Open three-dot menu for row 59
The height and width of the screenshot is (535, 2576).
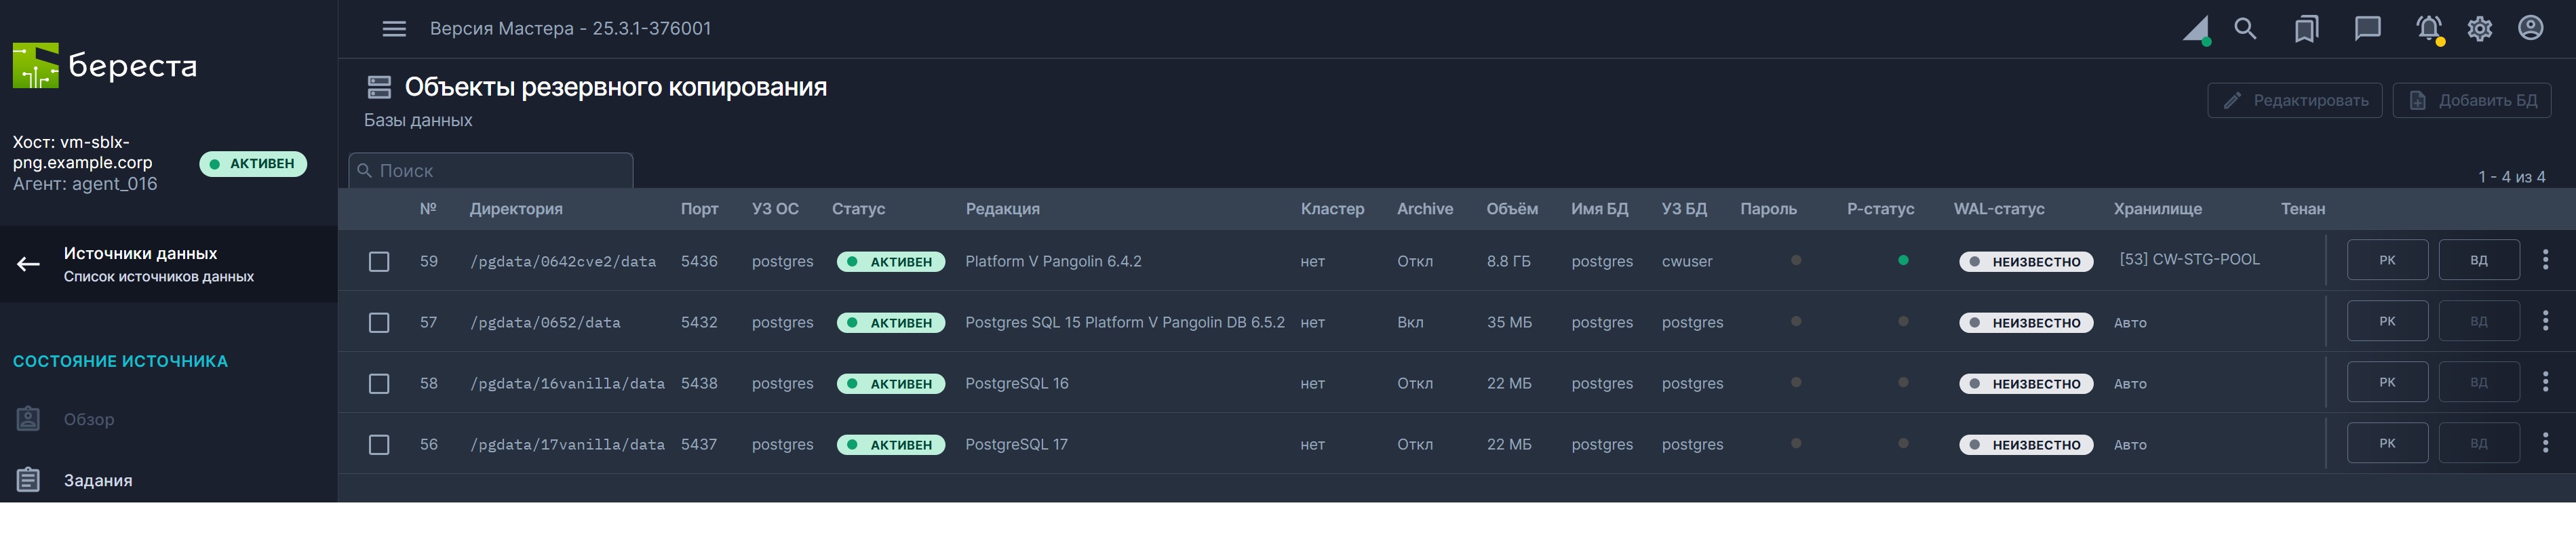pos(2545,260)
